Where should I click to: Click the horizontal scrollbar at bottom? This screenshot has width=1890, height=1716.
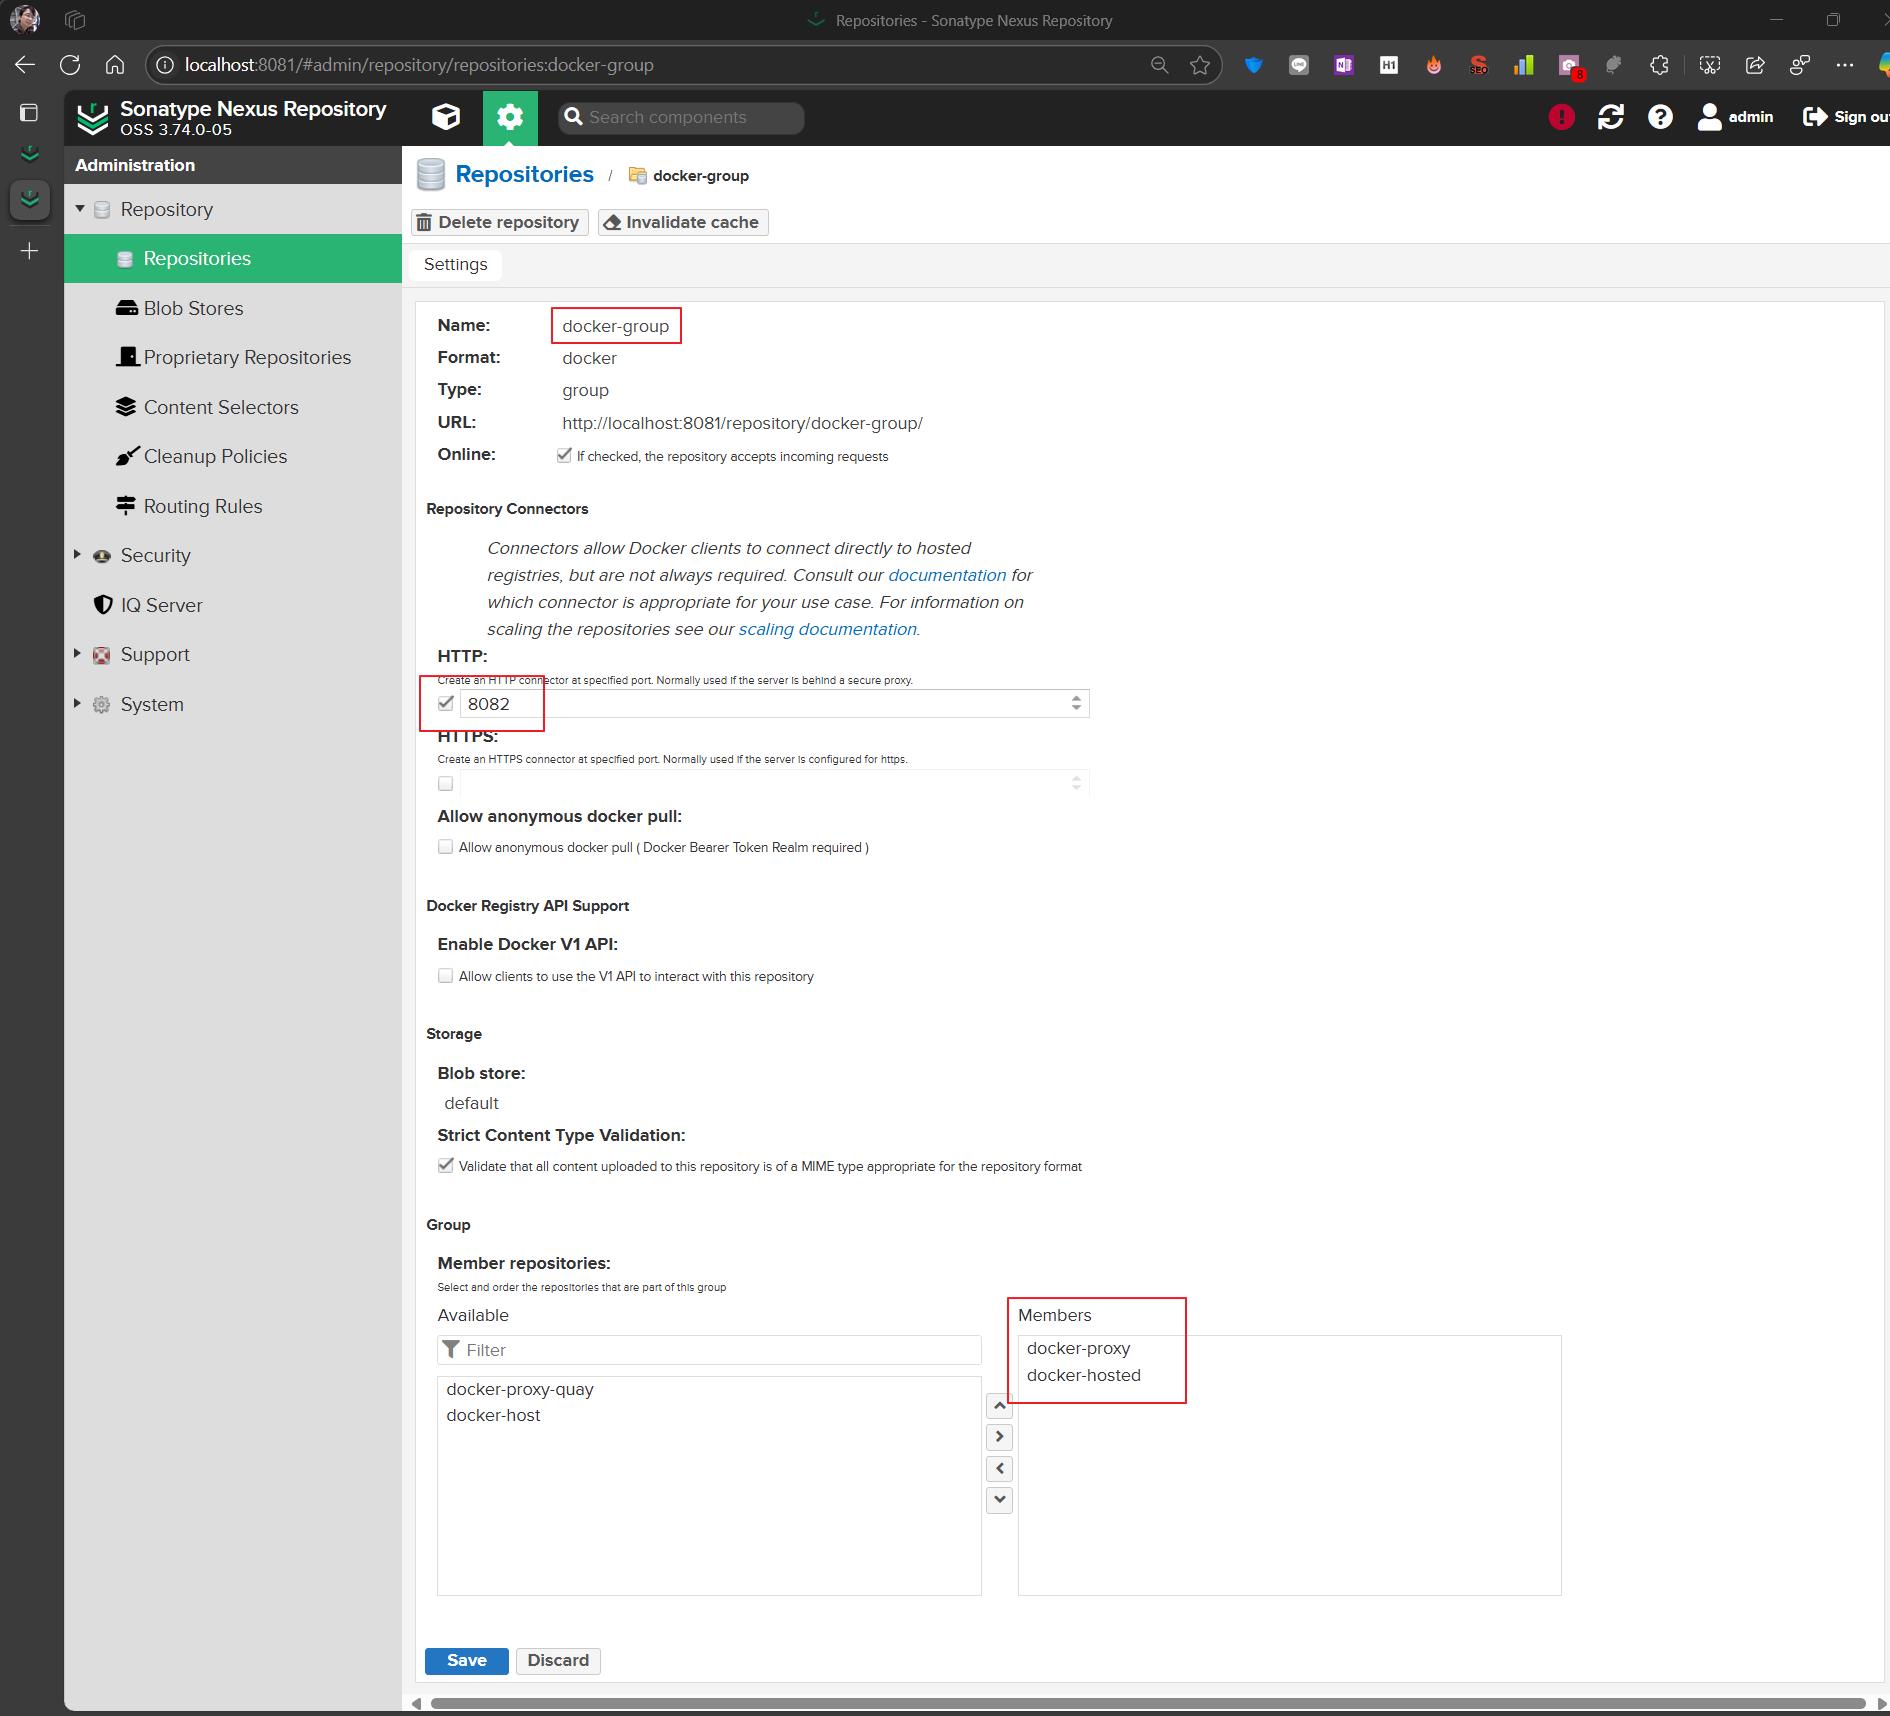pos(1147,1703)
